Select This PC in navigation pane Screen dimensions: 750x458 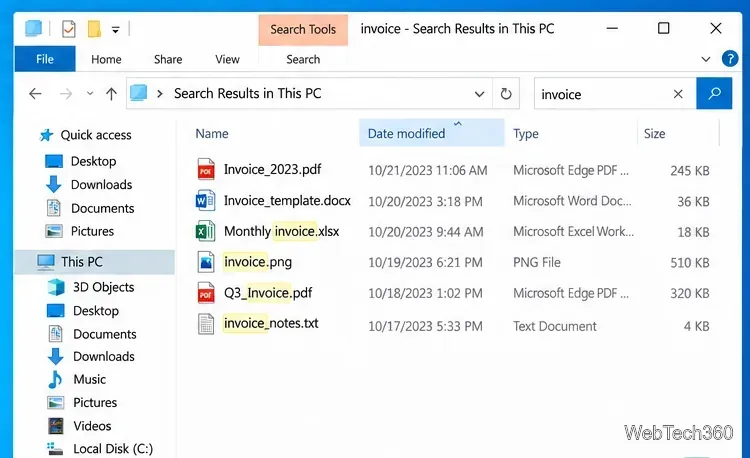95,262
